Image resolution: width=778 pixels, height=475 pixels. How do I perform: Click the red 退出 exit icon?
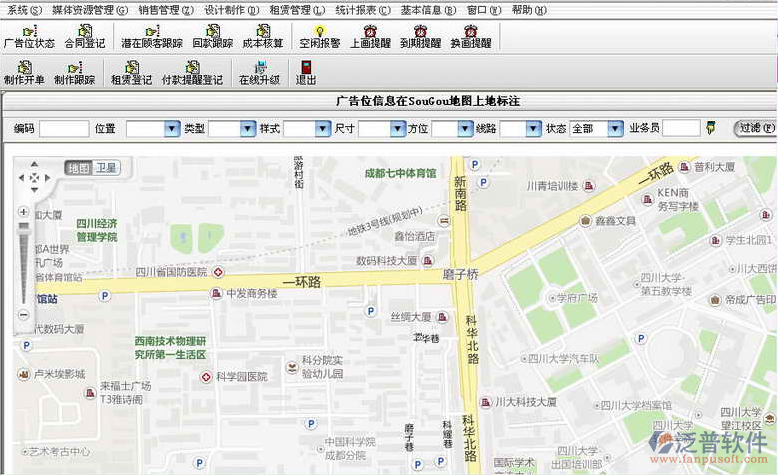coord(306,73)
